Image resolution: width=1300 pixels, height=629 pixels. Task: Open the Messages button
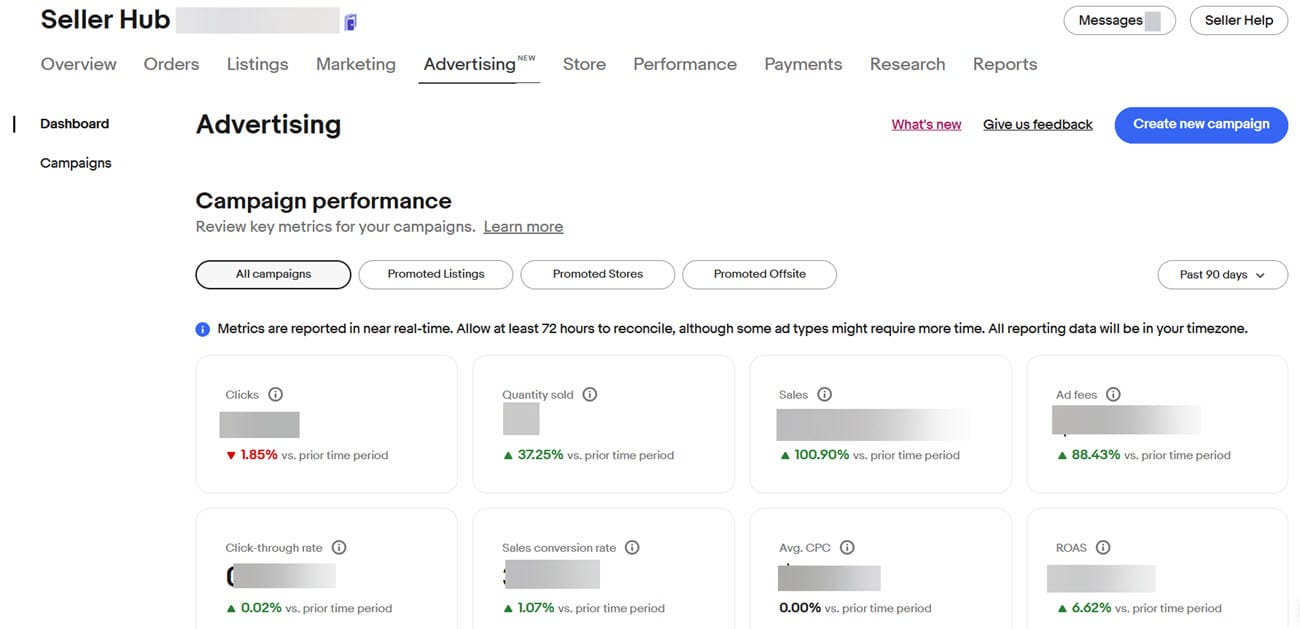(x=1119, y=20)
